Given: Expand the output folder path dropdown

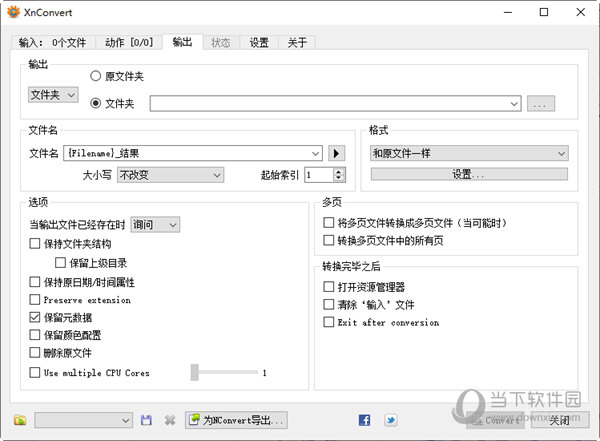Looking at the screenshot, I should click(514, 104).
